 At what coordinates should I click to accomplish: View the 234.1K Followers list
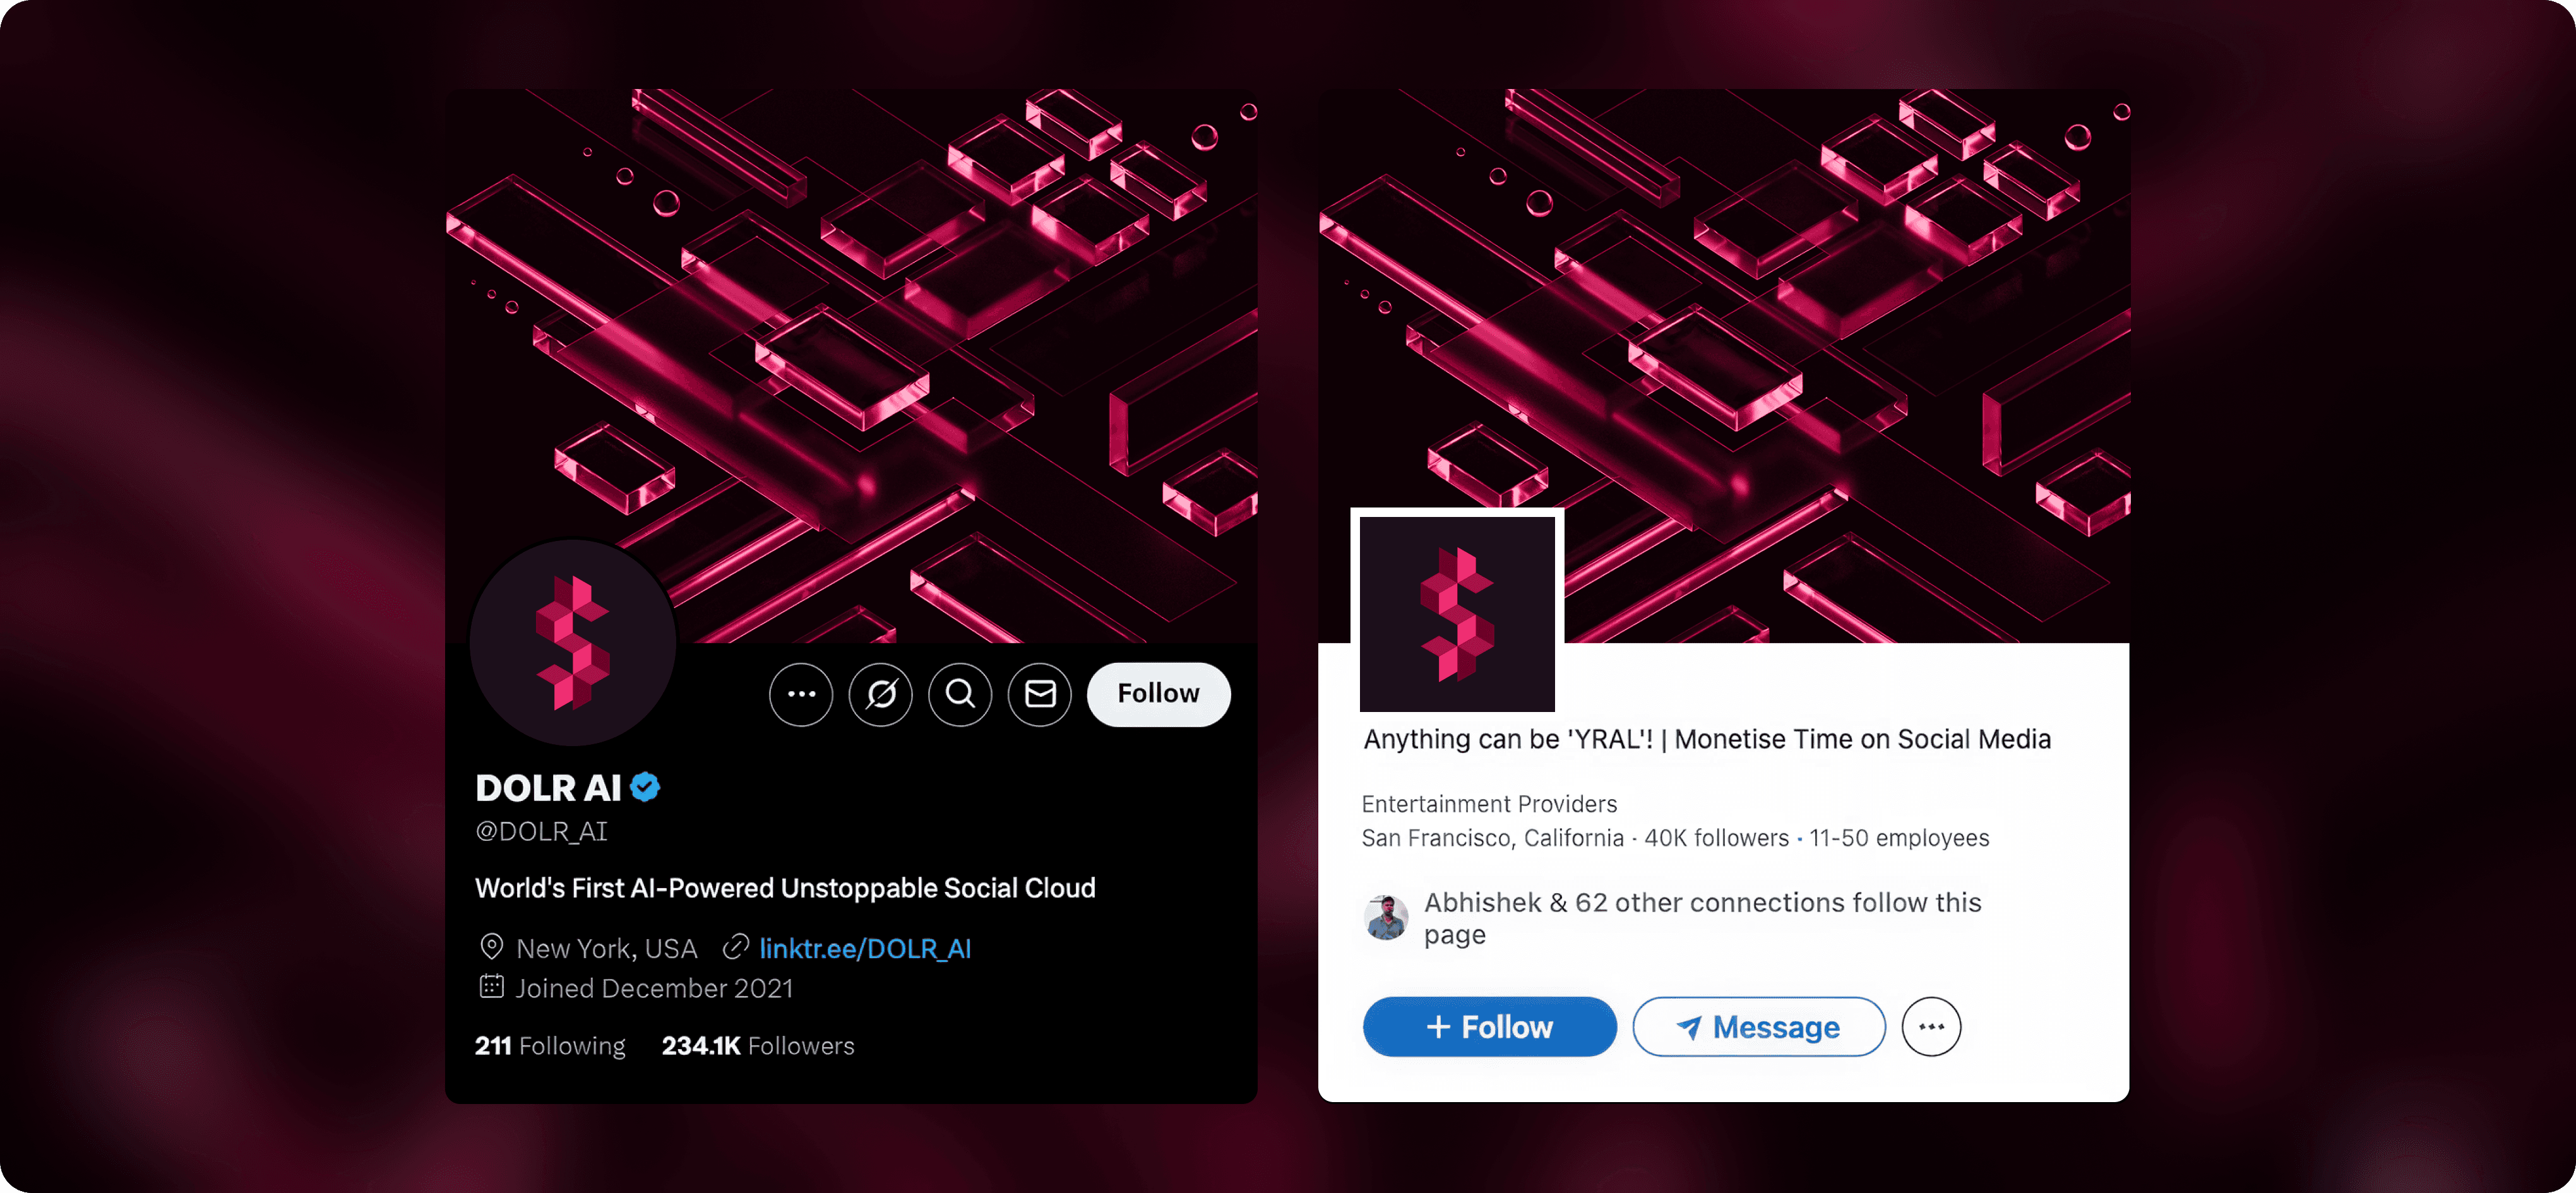pyautogui.click(x=758, y=1046)
